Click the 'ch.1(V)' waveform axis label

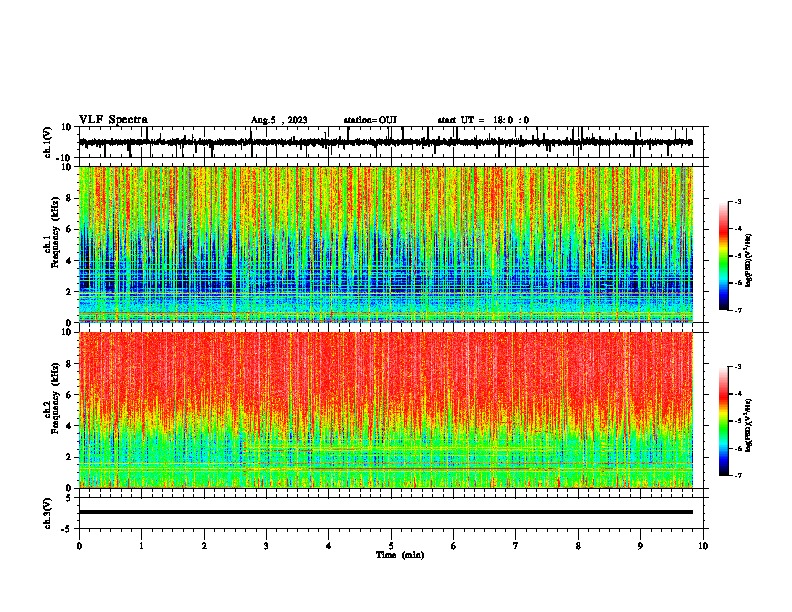(48, 142)
